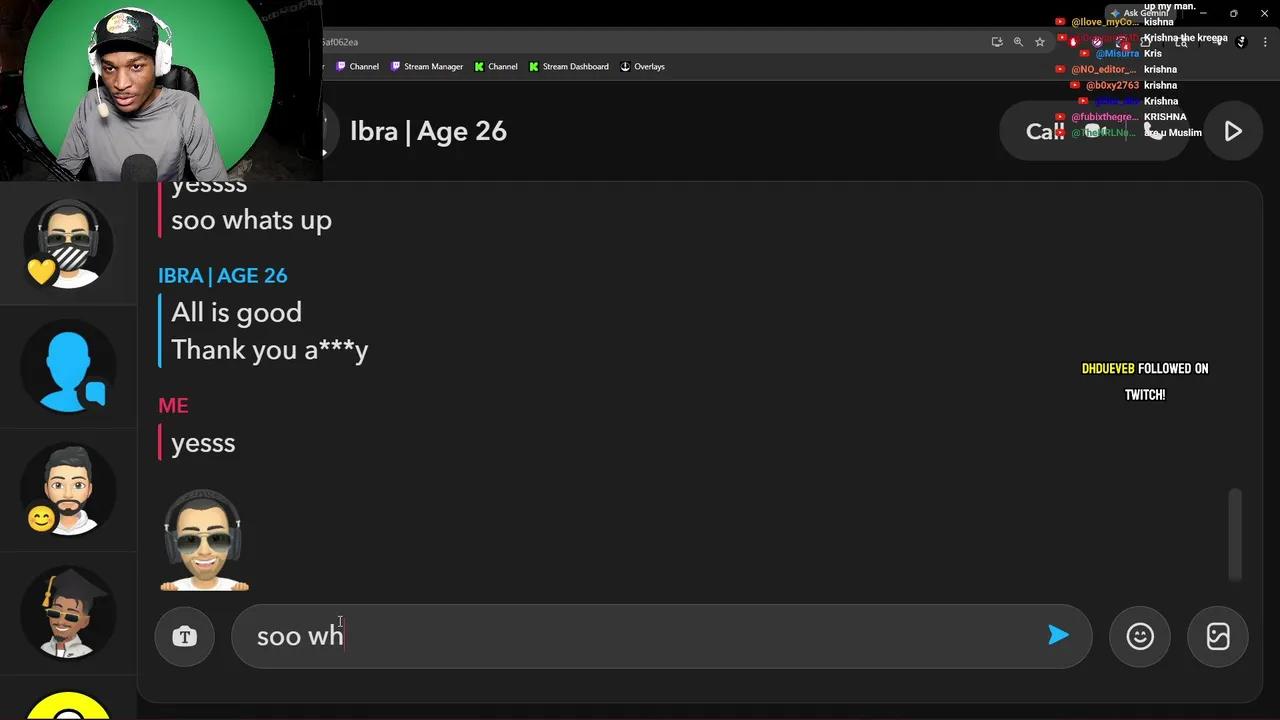The image size is (1280, 720).
Task: Select the masked Bitmoji contact with yellow heart
Action: (x=68, y=244)
